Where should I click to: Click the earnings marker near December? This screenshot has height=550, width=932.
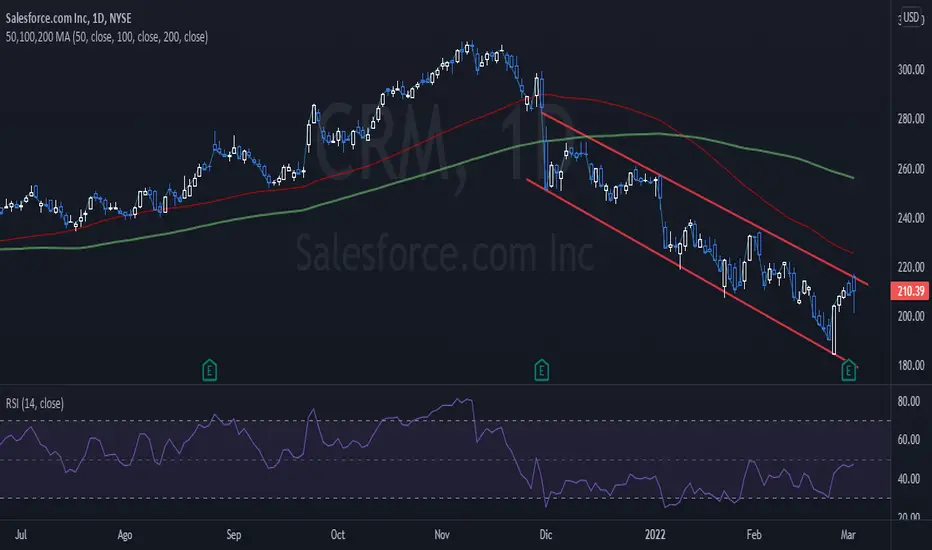click(x=541, y=370)
